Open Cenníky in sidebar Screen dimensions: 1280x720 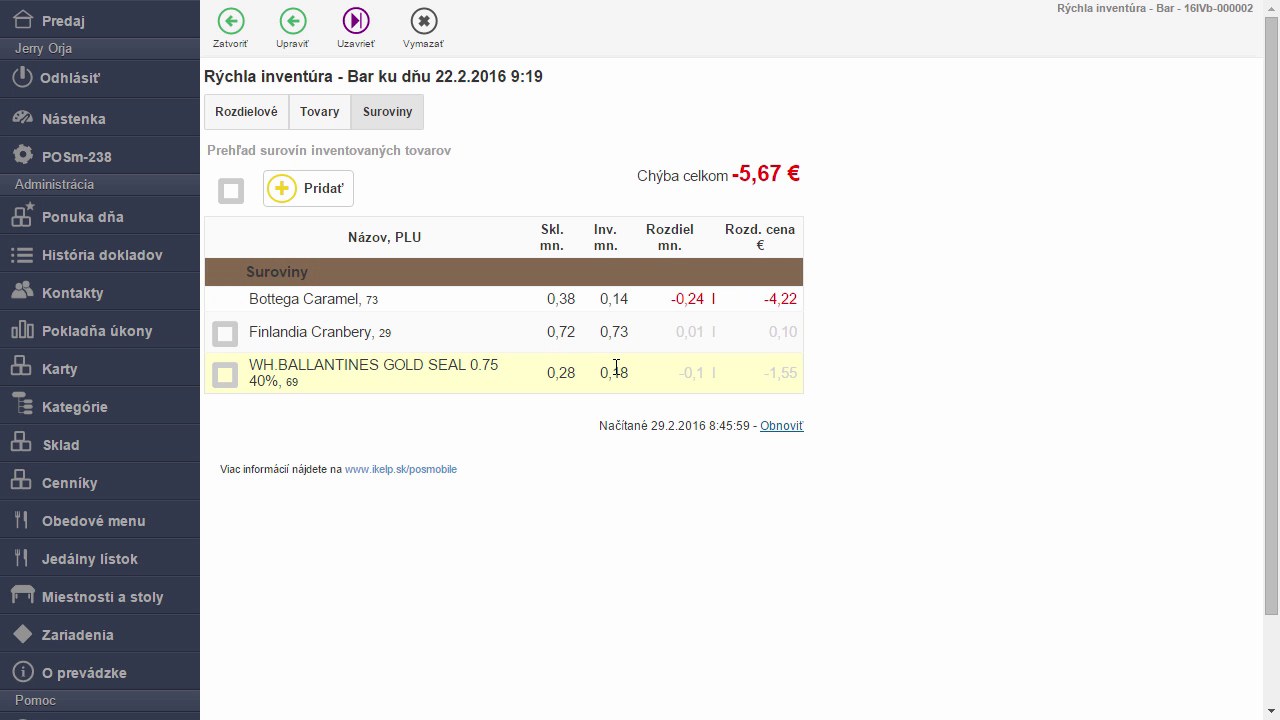point(100,482)
